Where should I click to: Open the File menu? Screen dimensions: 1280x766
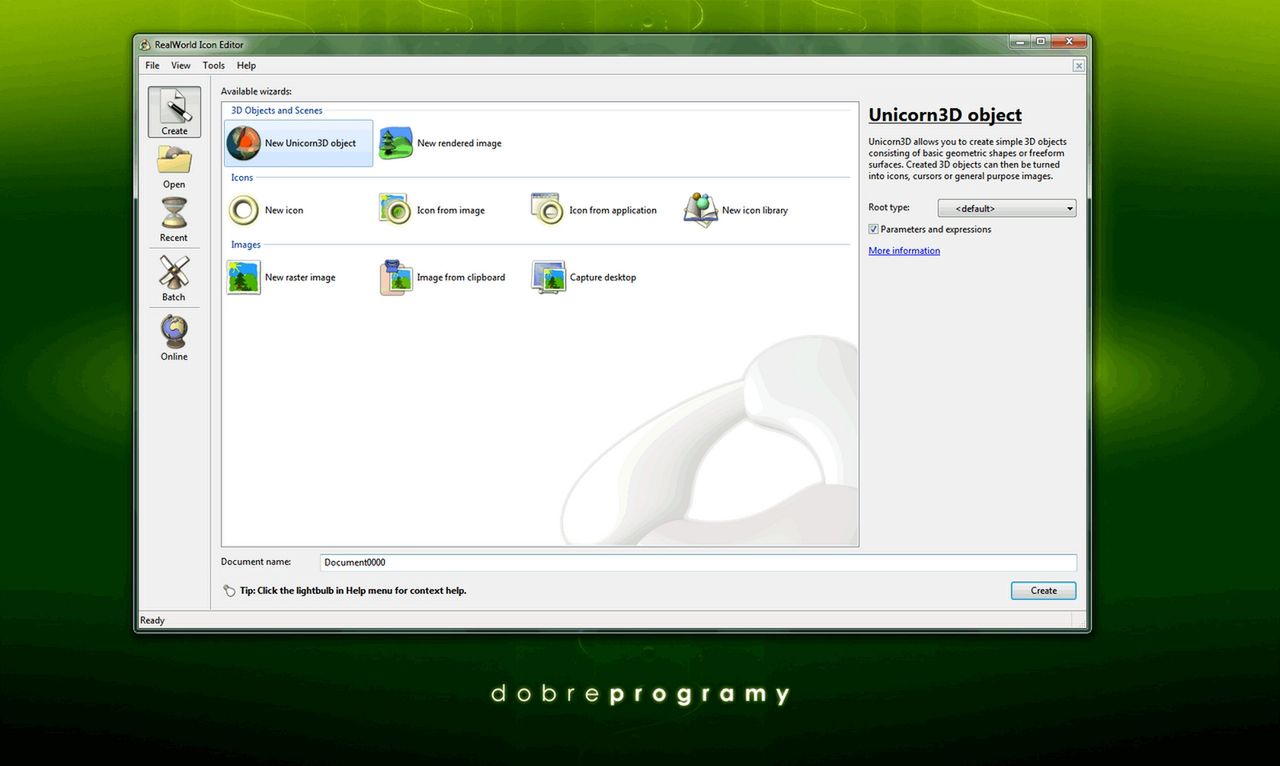click(152, 66)
